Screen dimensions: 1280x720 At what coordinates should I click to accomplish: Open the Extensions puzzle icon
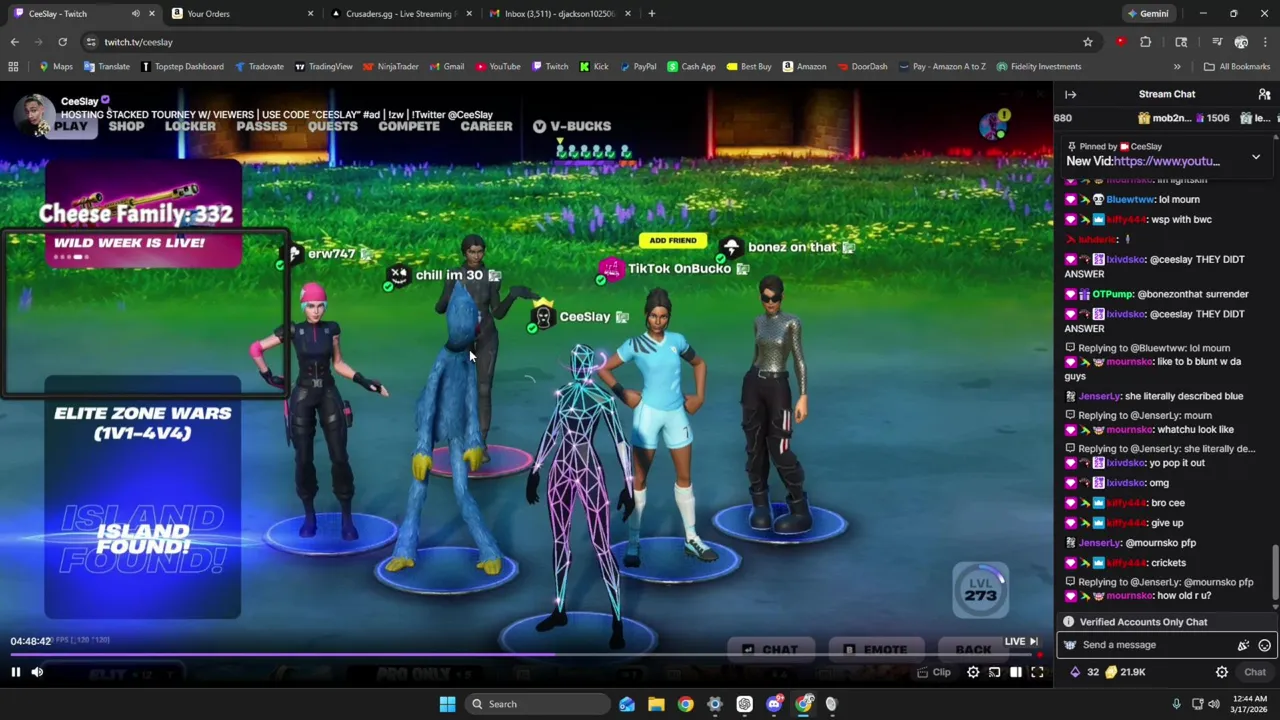click(1145, 42)
